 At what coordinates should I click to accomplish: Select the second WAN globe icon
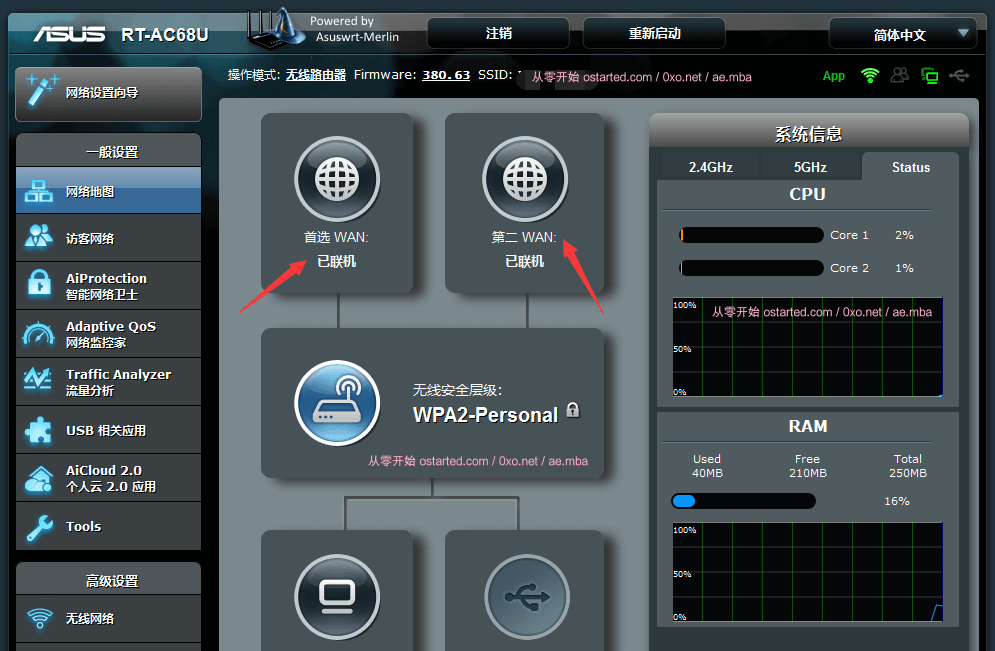click(x=525, y=179)
